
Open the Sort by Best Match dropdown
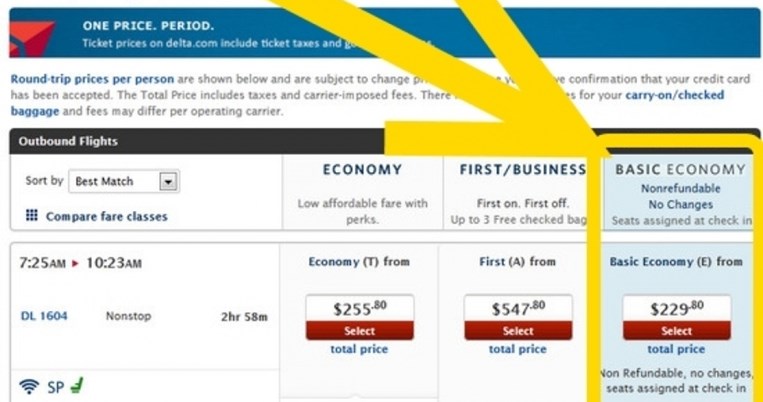124,181
